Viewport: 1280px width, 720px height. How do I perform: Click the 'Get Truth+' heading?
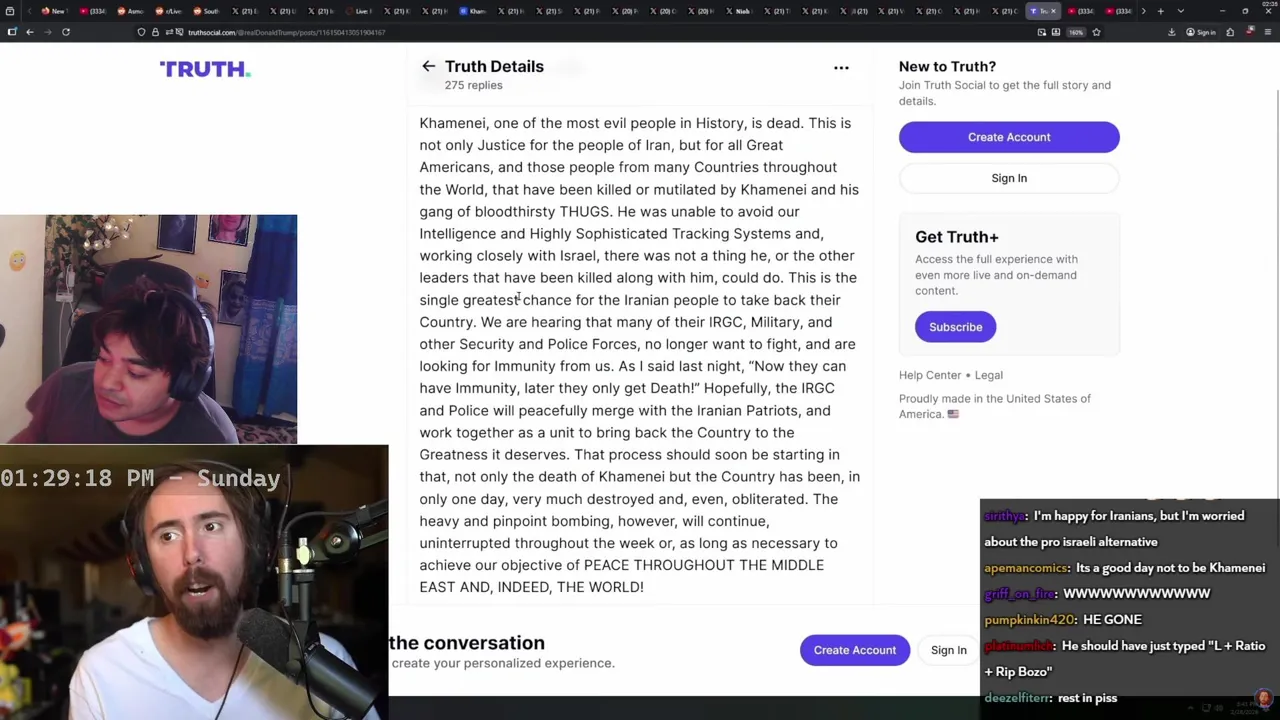coord(957,237)
